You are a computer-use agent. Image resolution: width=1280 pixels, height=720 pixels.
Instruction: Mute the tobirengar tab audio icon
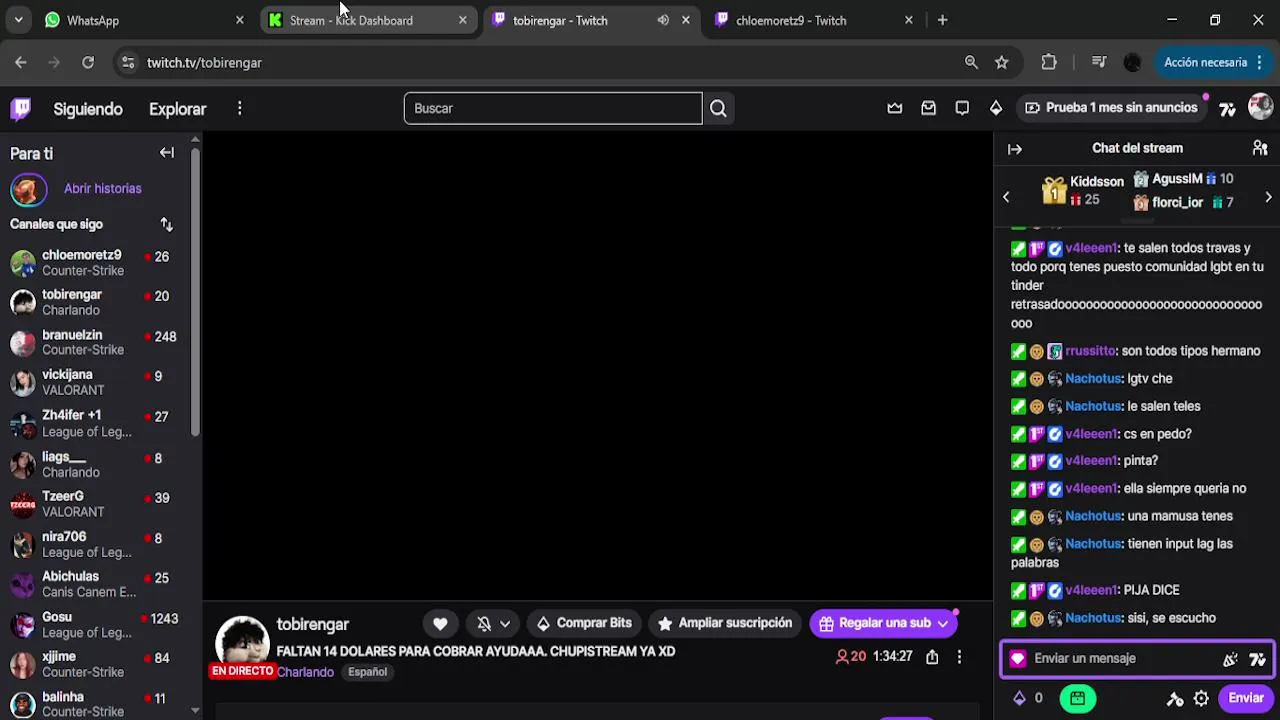(x=663, y=20)
